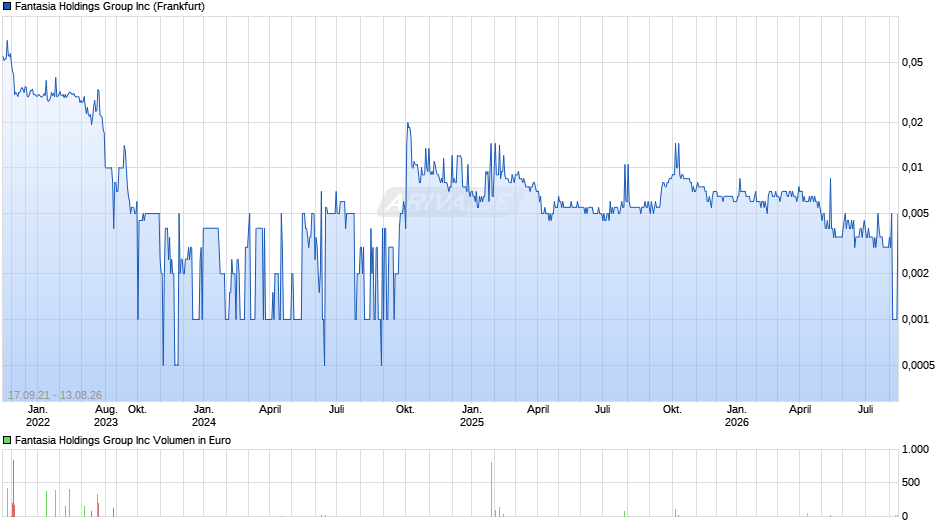The image size is (940, 526).
Task: Click the ARIVA.DE watermark logo
Action: (x=451, y=202)
